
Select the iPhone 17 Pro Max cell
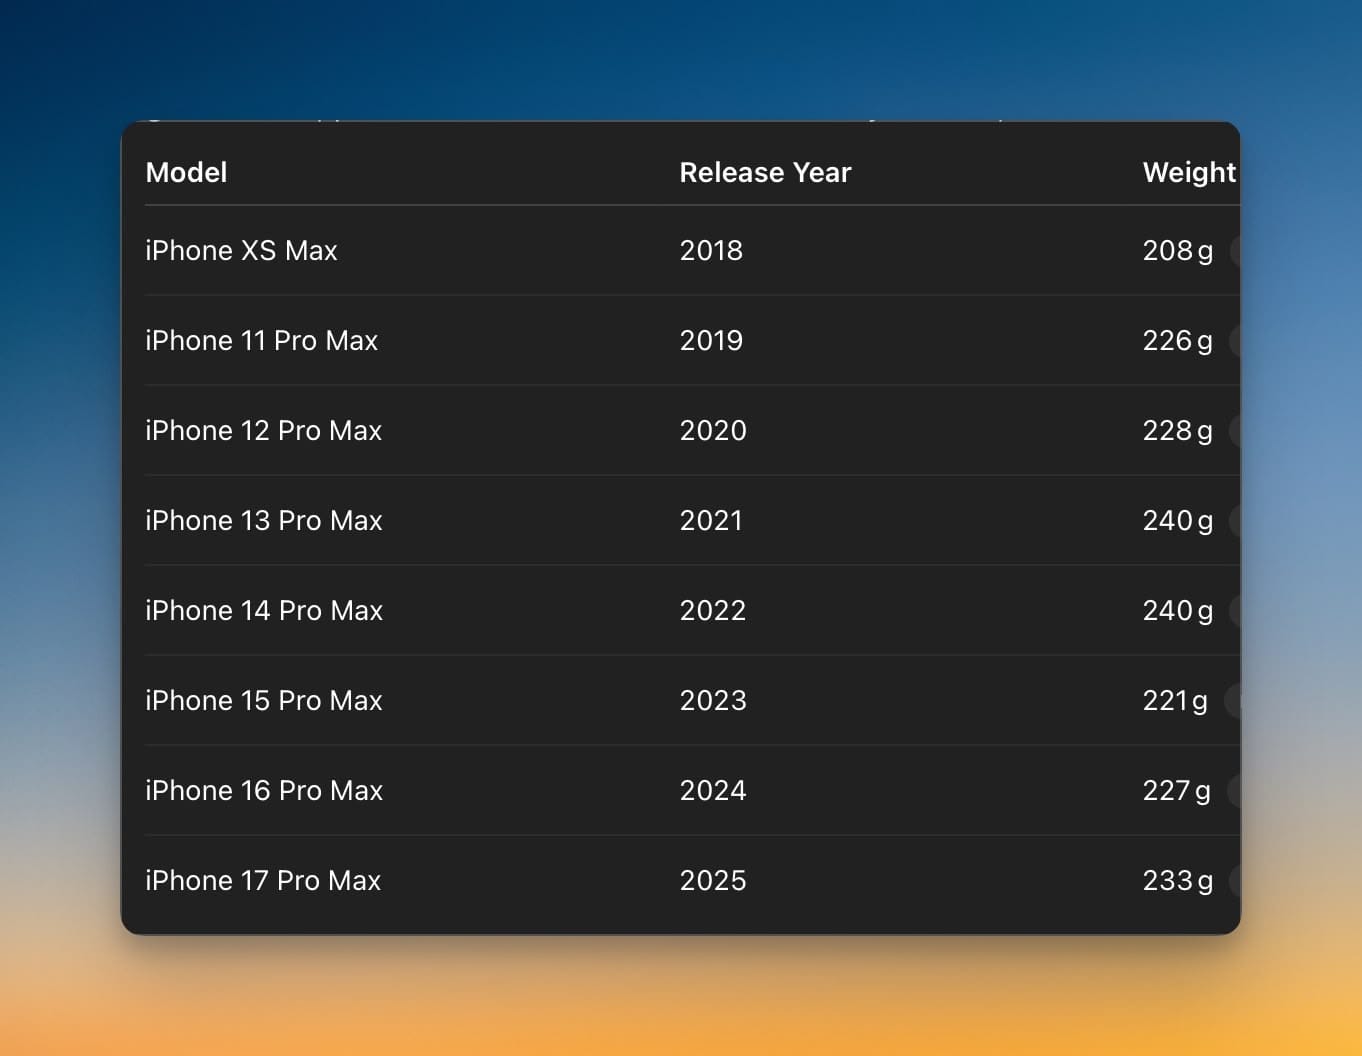pyautogui.click(x=263, y=880)
